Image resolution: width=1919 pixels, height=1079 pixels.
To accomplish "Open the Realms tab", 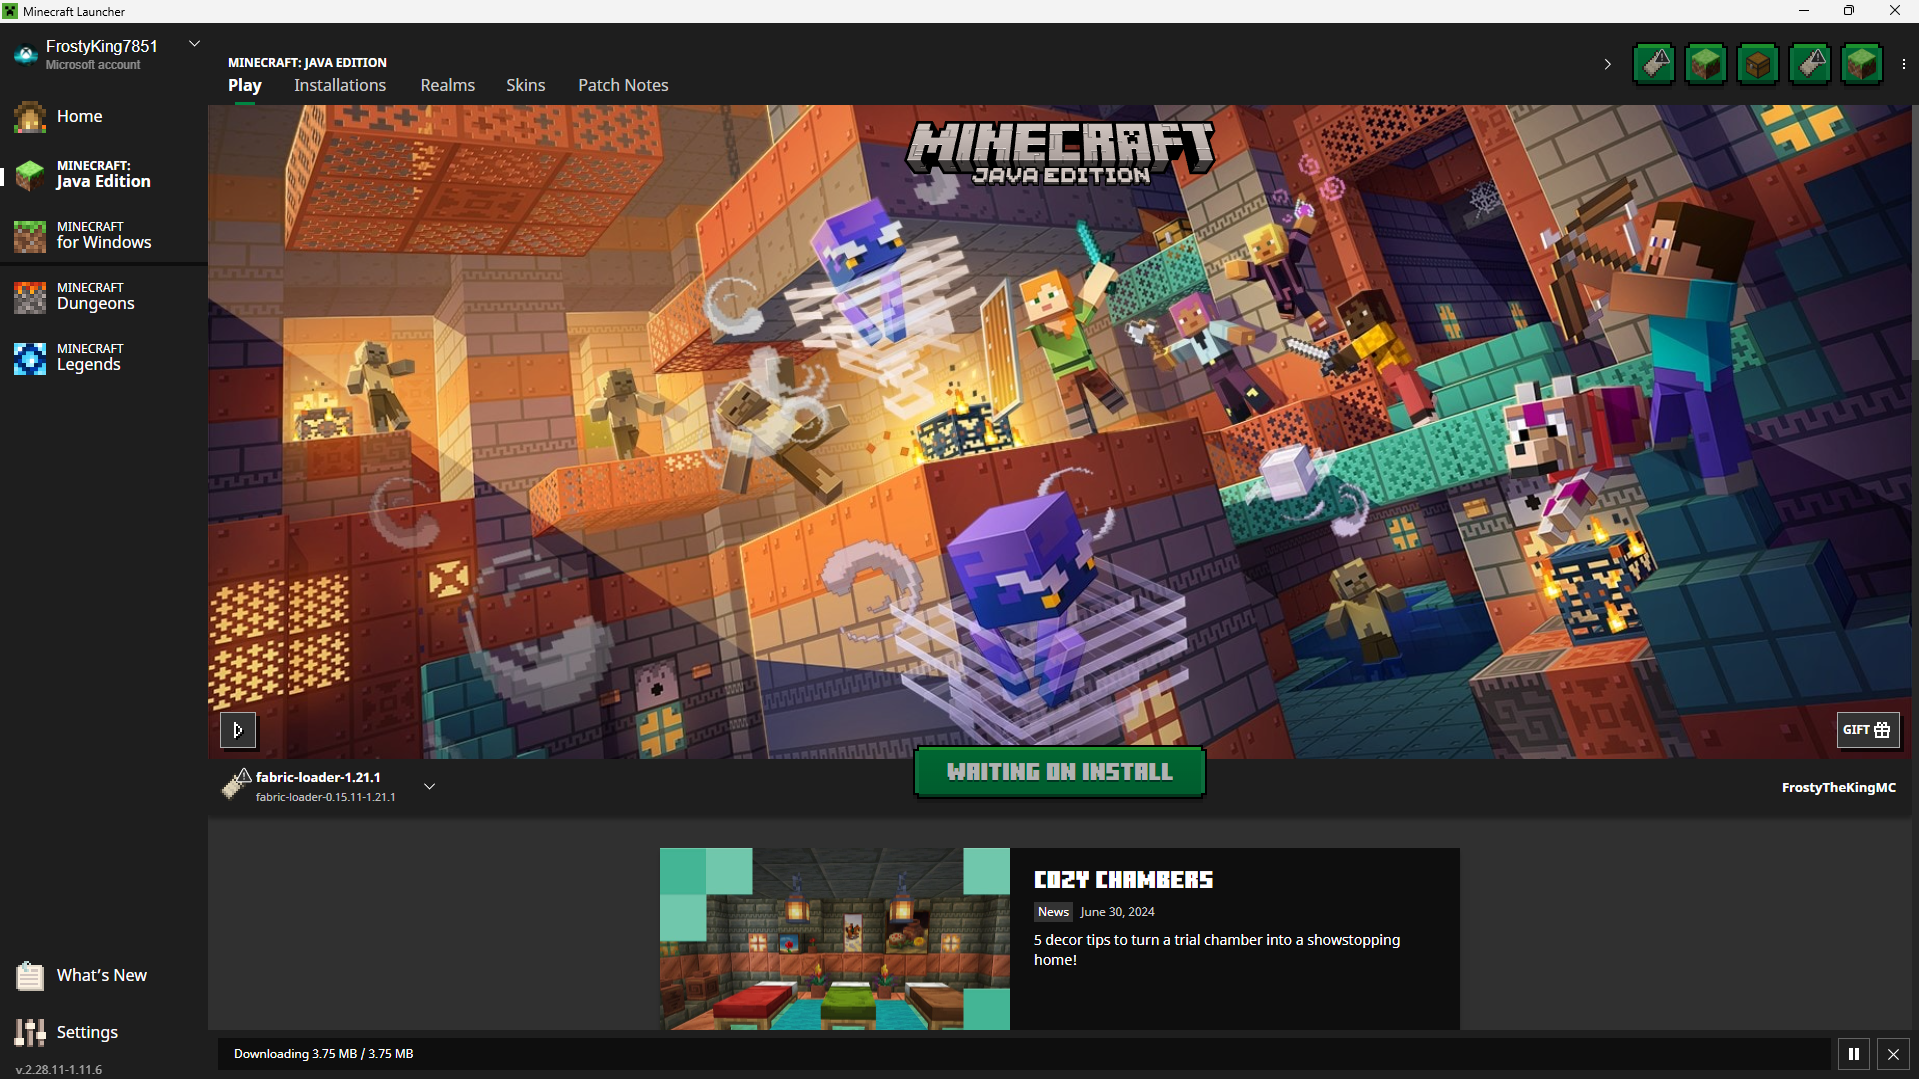I will click(x=448, y=85).
